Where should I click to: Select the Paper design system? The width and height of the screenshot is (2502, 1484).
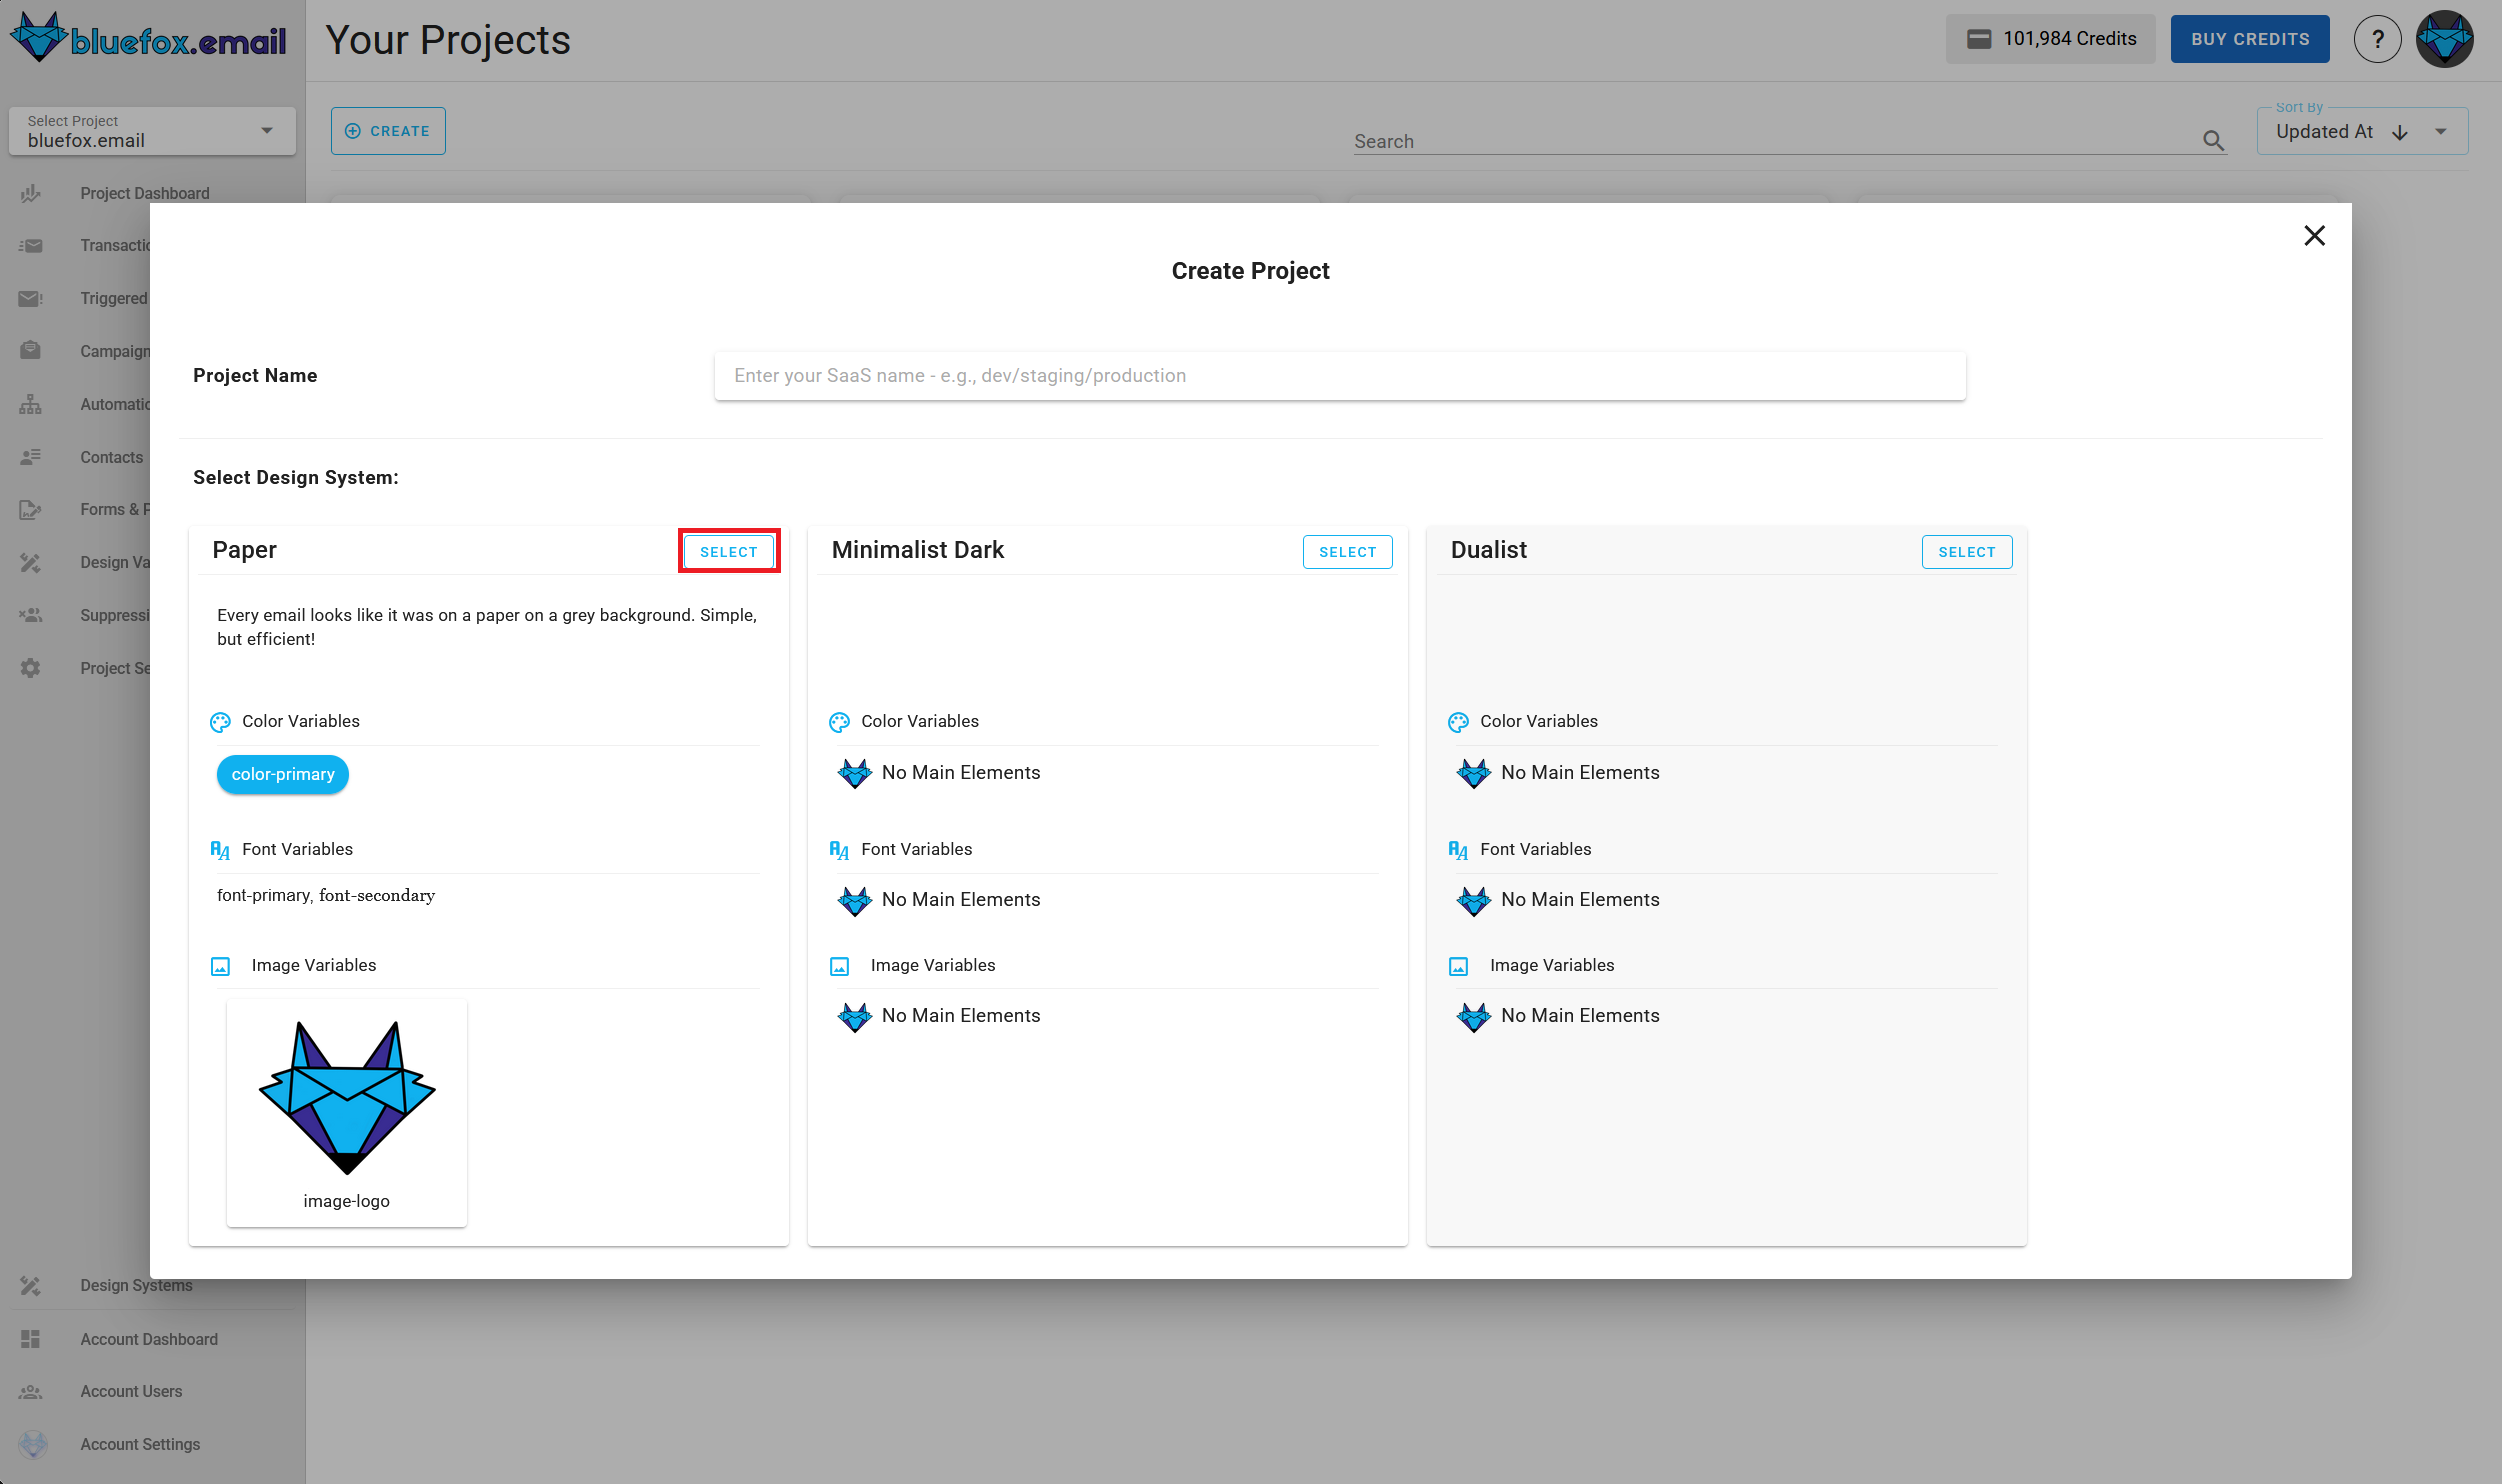[729, 551]
